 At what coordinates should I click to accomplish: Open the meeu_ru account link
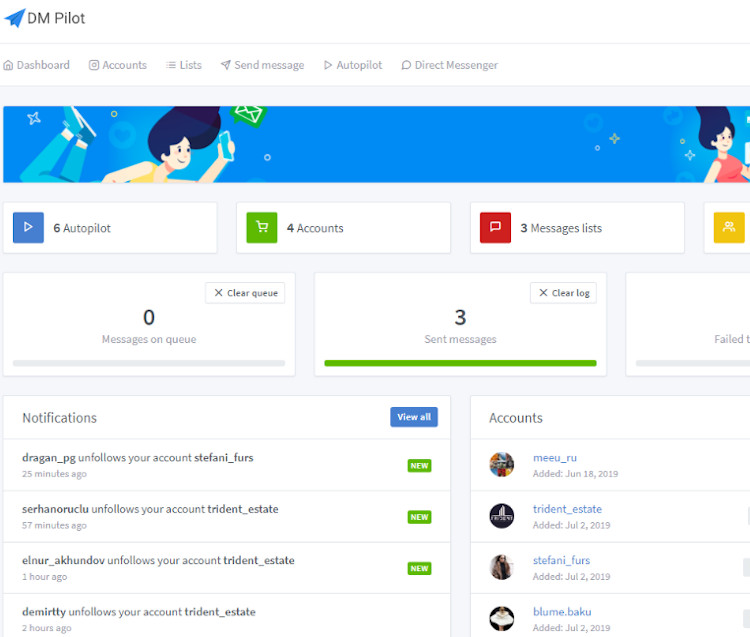(555, 458)
